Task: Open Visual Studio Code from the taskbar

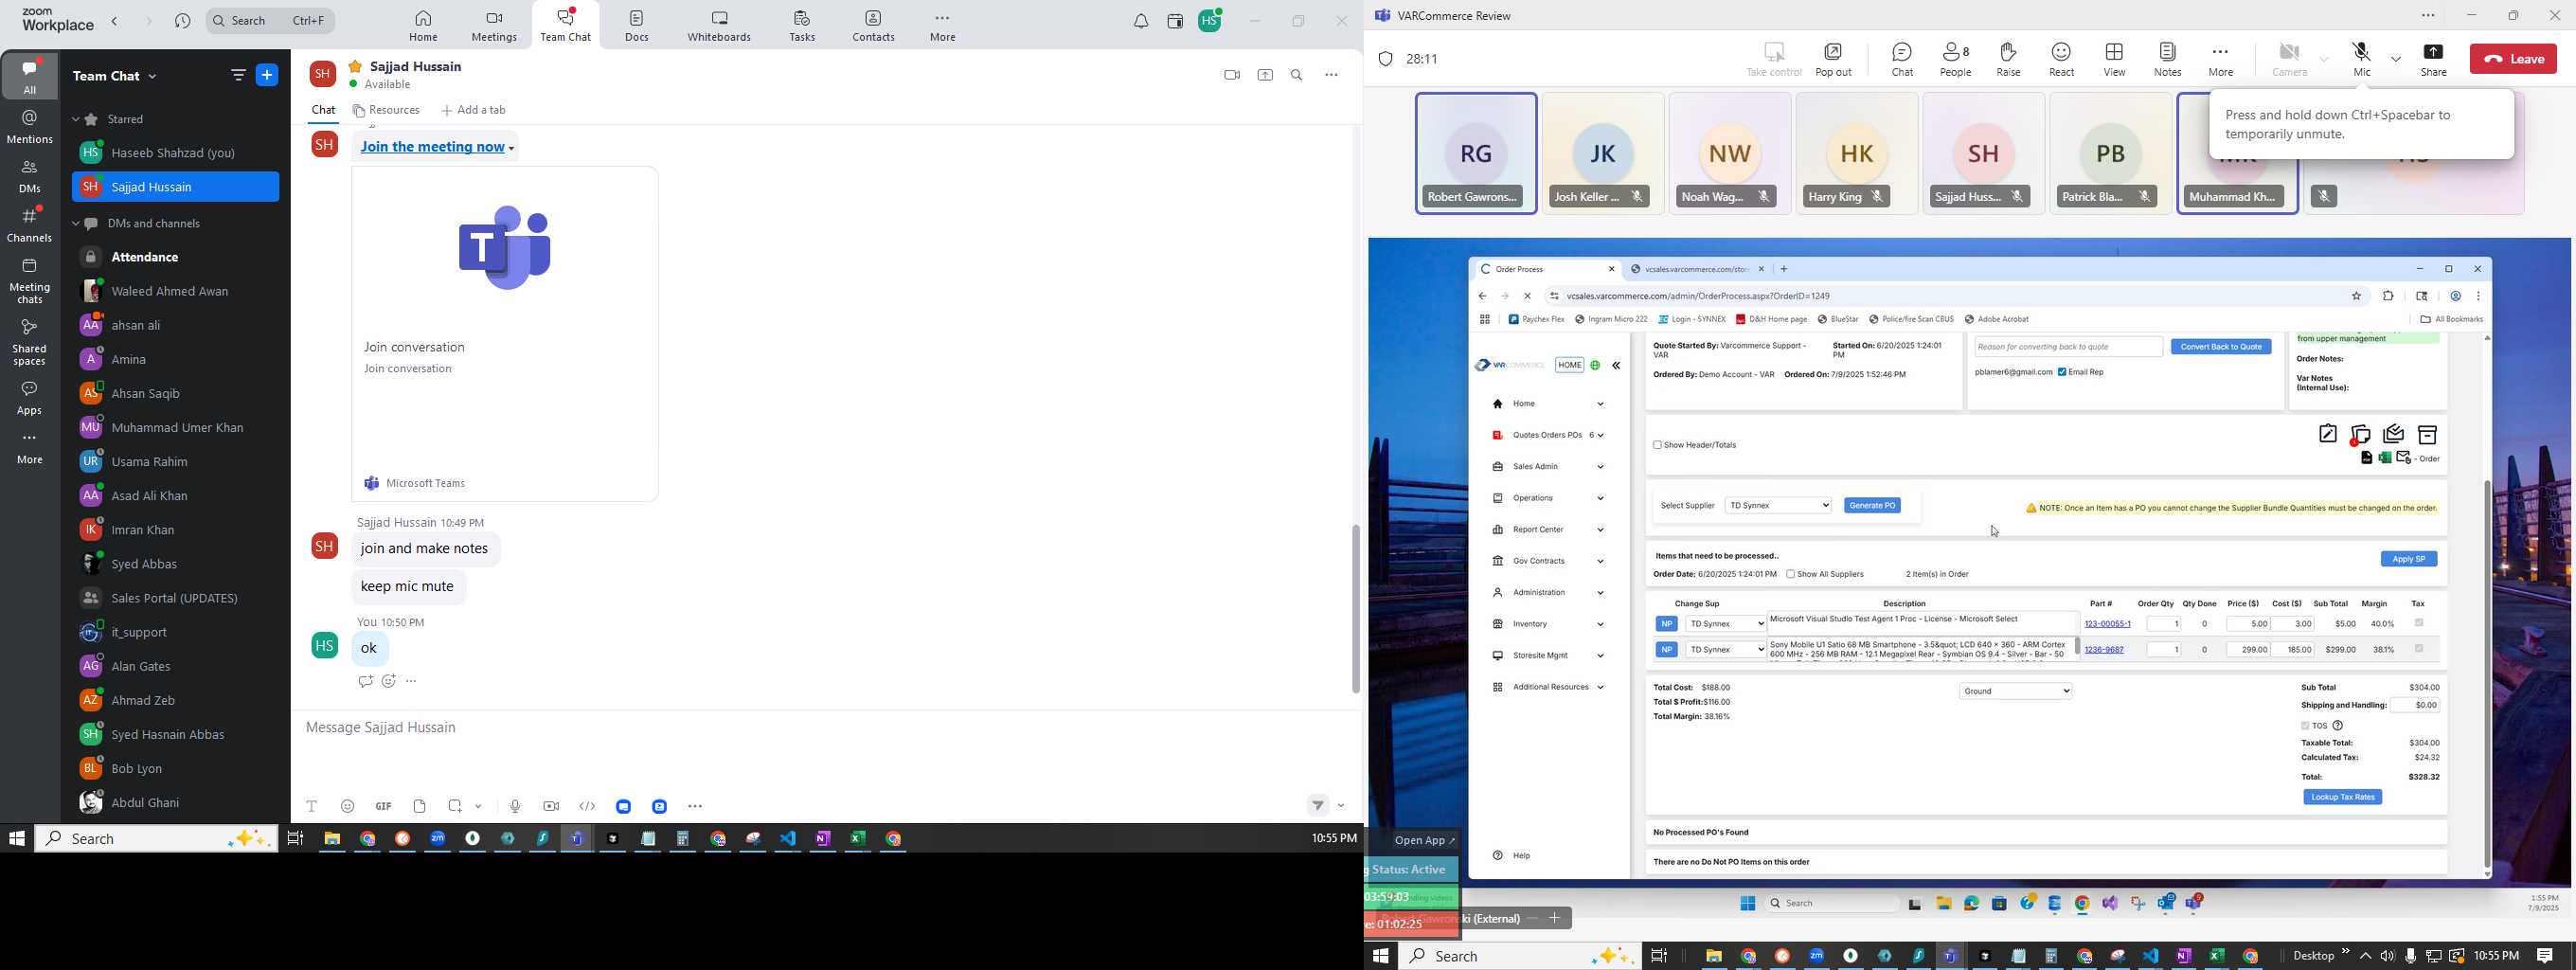Action: pyautogui.click(x=788, y=840)
